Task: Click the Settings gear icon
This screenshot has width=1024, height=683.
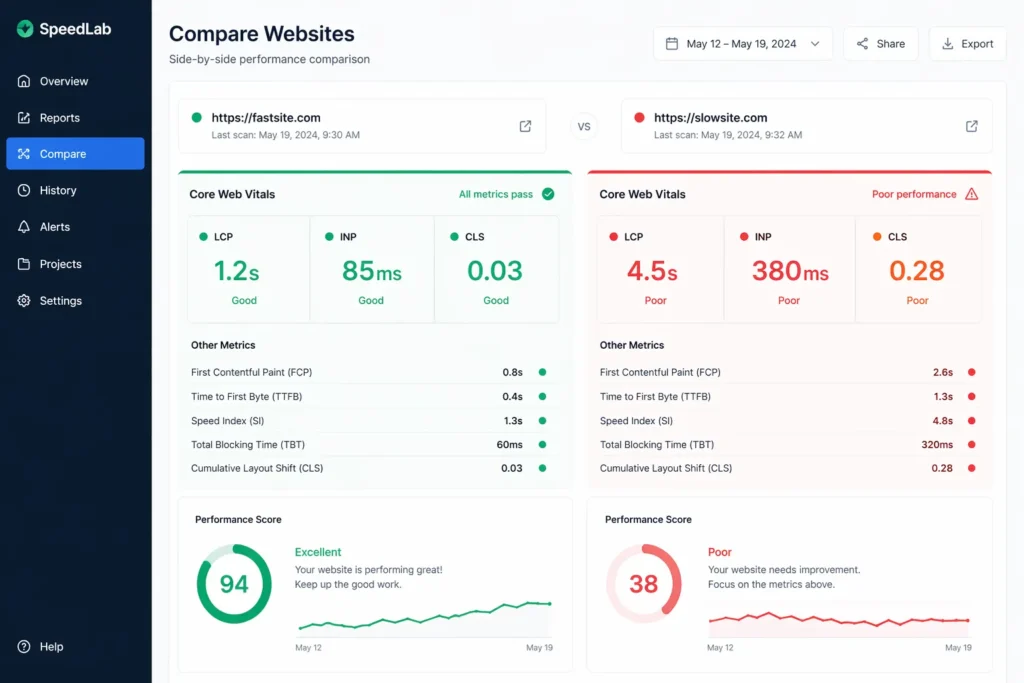Action: 24,300
